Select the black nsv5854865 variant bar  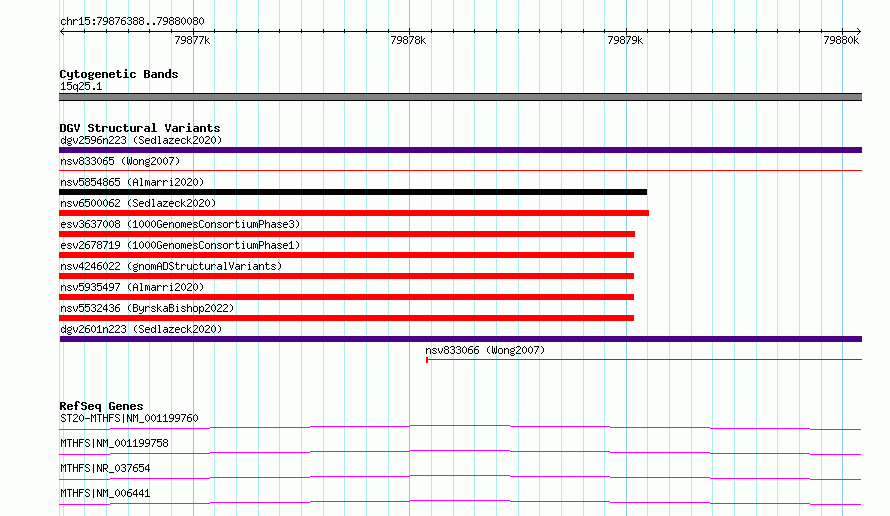click(353, 192)
